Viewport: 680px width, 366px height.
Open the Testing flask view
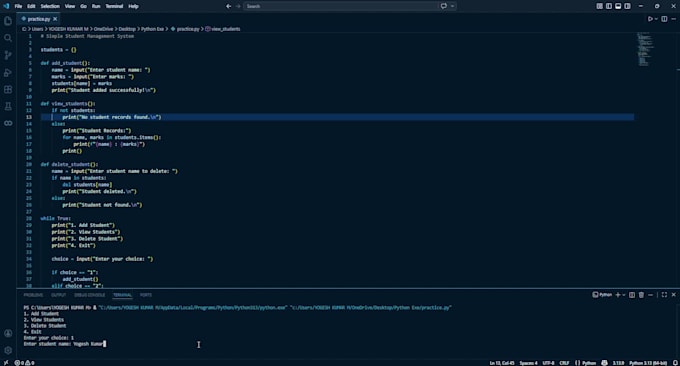pyautogui.click(x=8, y=106)
